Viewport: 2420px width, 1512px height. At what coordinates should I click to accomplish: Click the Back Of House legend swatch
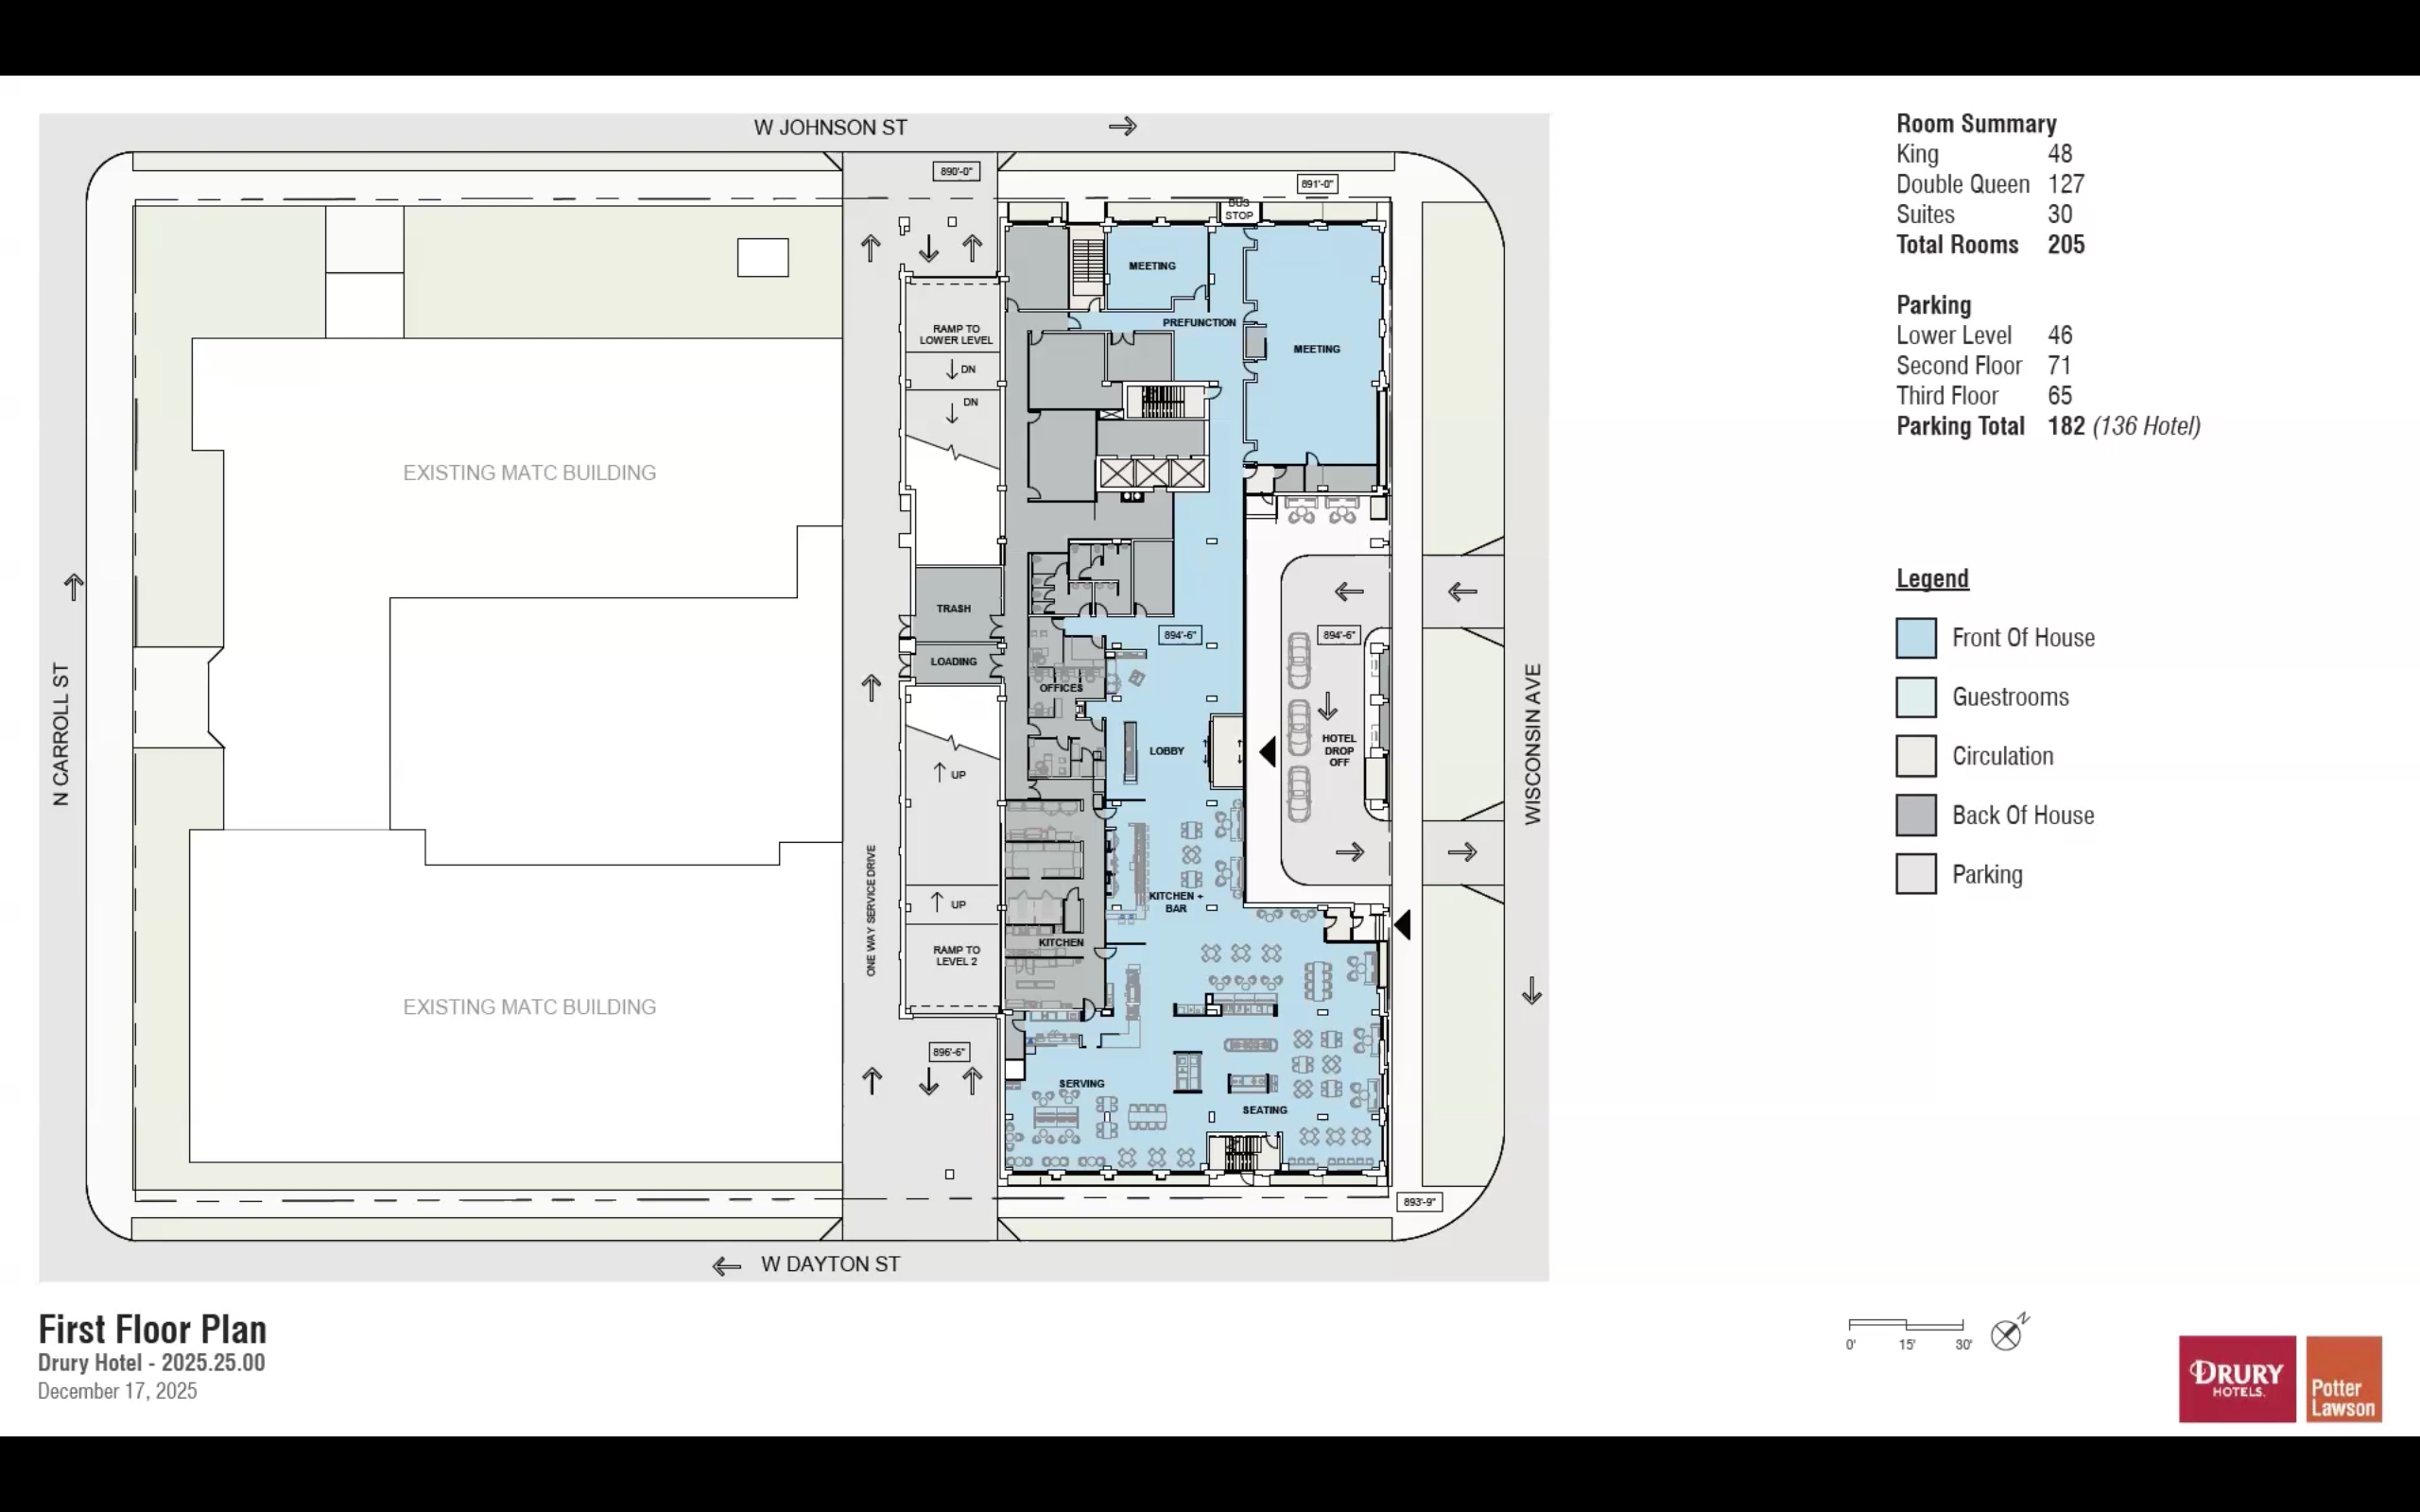[x=1915, y=815]
